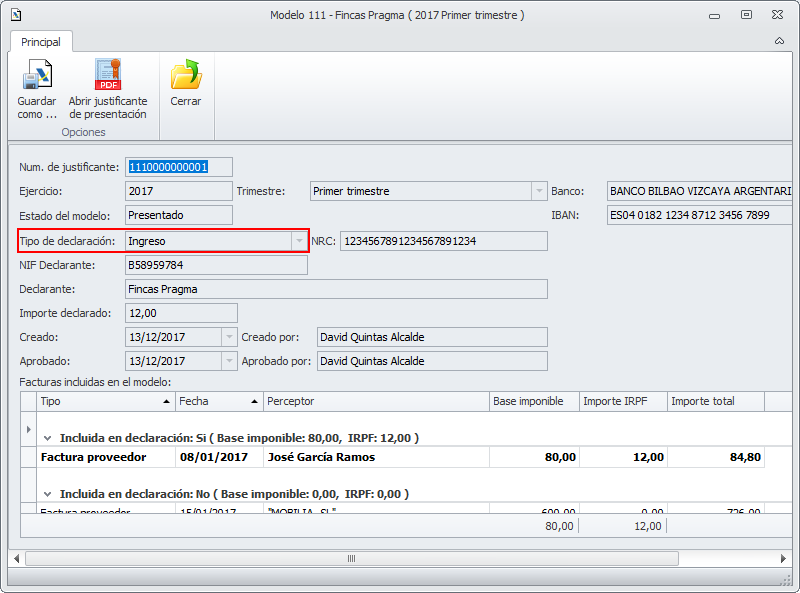Select the José García Ramos invoice row
Image resolution: width=800 pixels, height=593 pixels.
pyautogui.click(x=320, y=457)
